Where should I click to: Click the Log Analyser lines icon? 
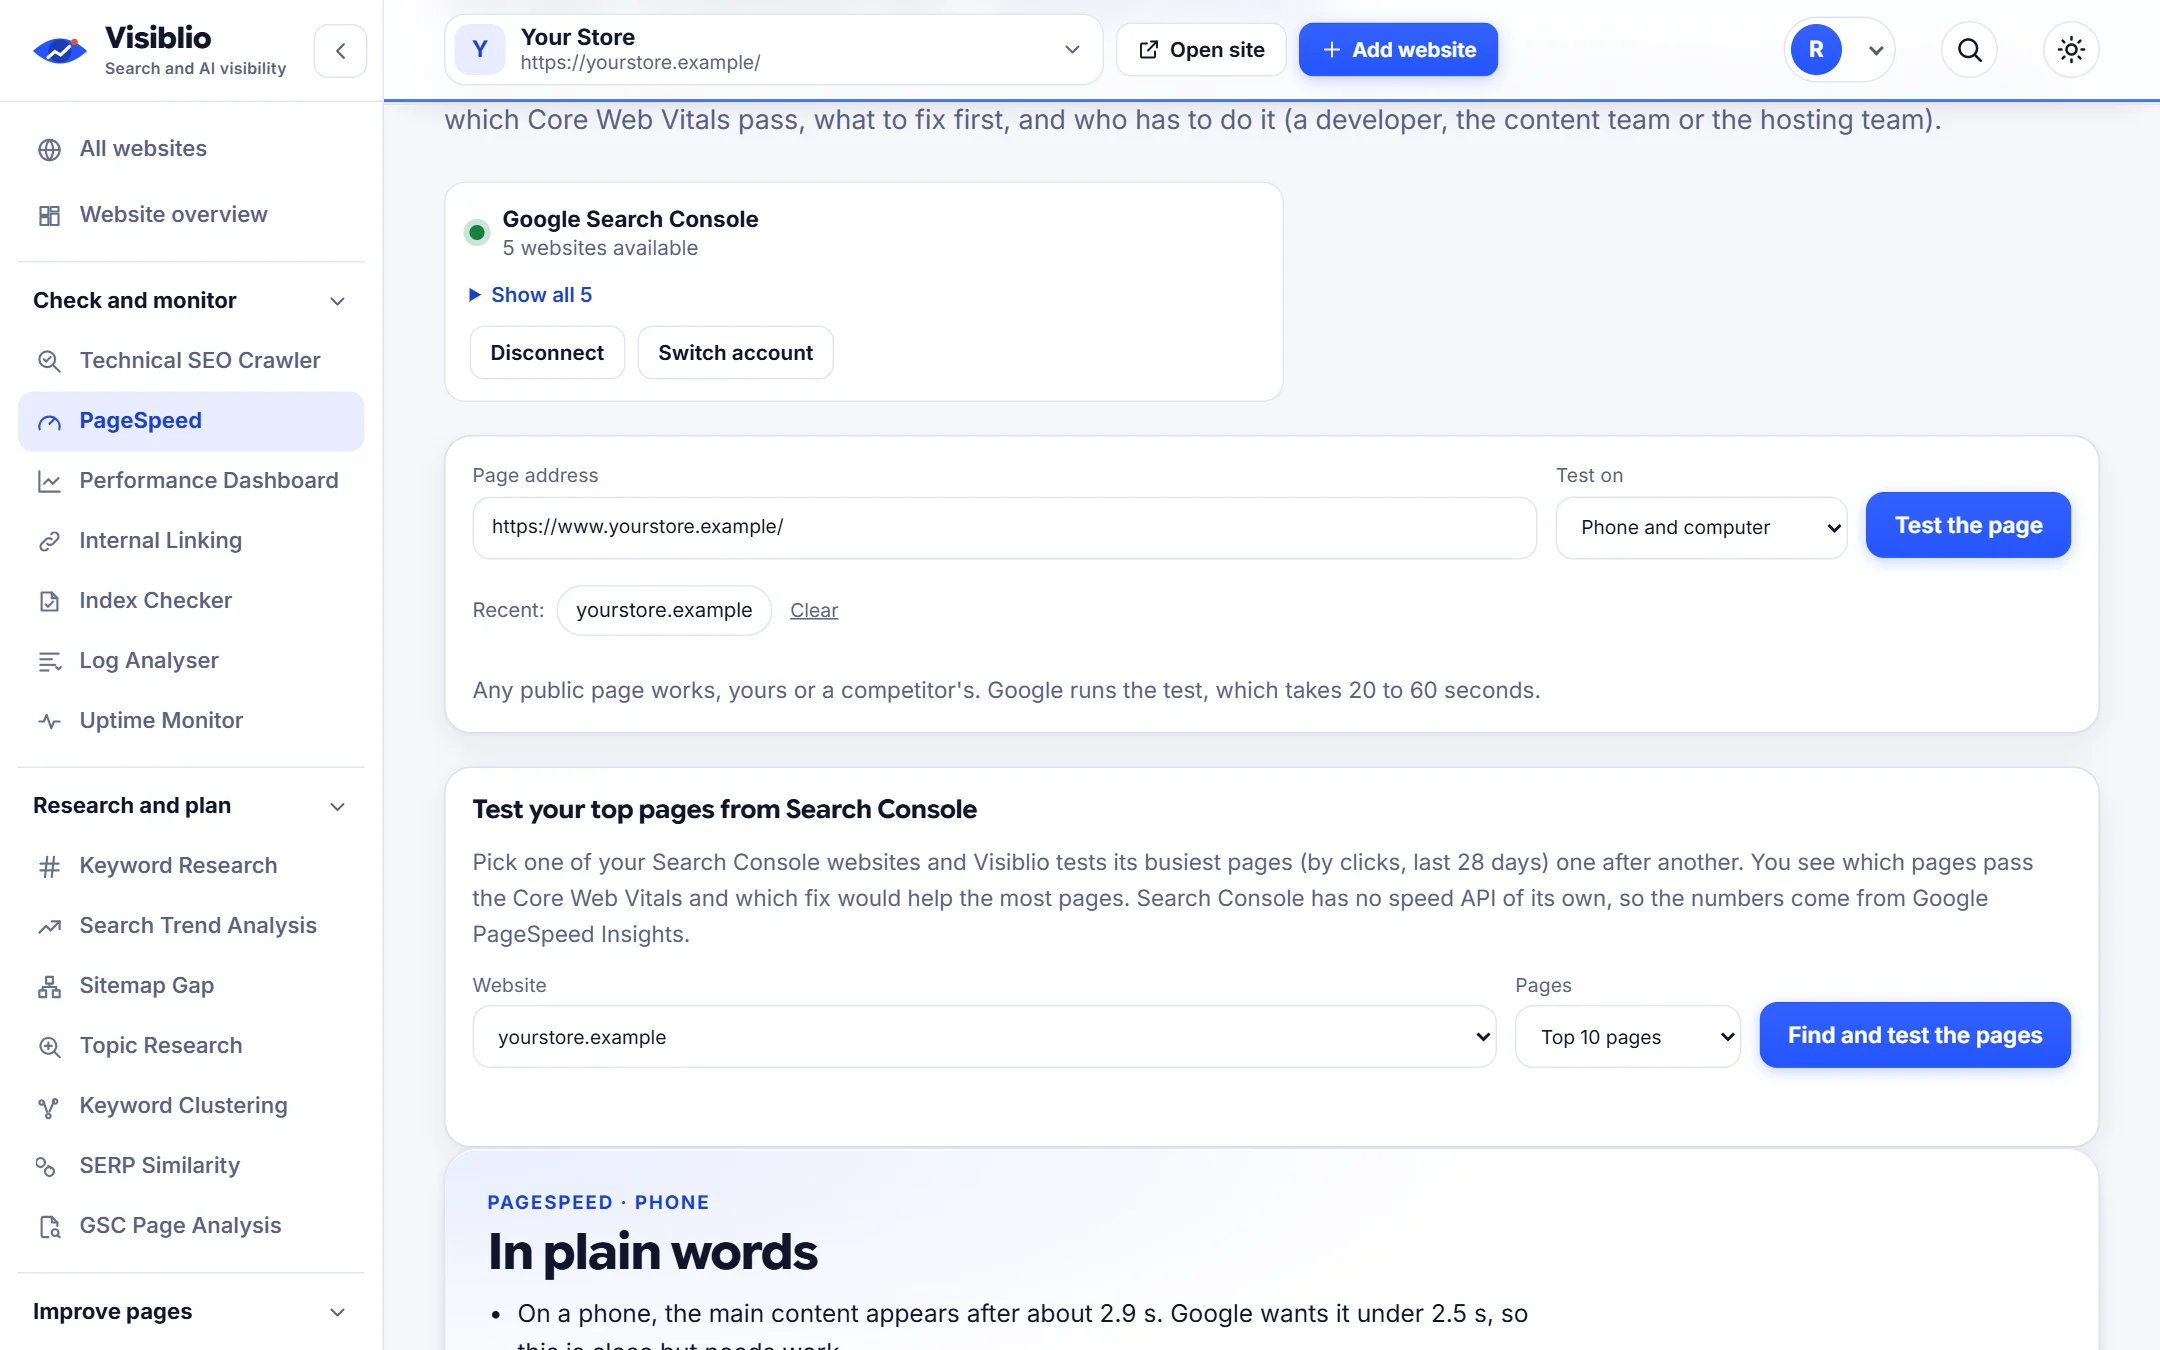49,662
